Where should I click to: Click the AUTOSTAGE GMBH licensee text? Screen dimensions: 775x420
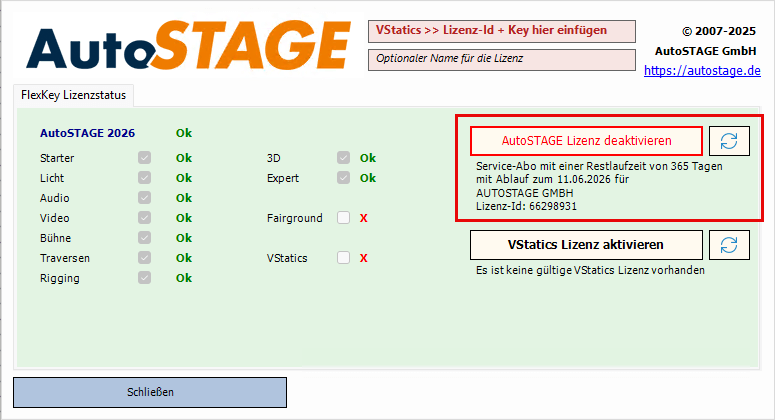pos(525,193)
